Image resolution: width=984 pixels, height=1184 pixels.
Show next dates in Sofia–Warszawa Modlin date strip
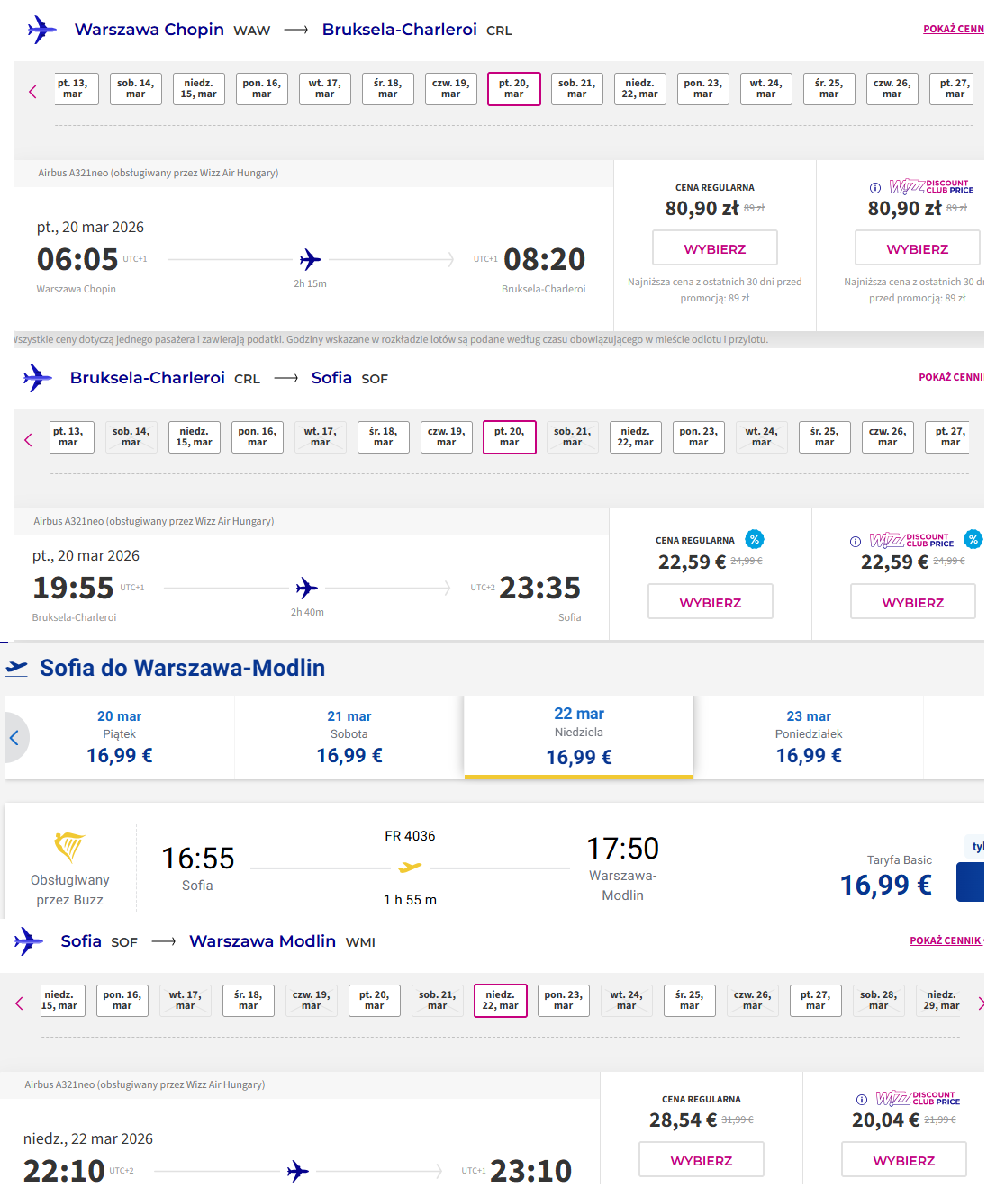coord(980,1004)
